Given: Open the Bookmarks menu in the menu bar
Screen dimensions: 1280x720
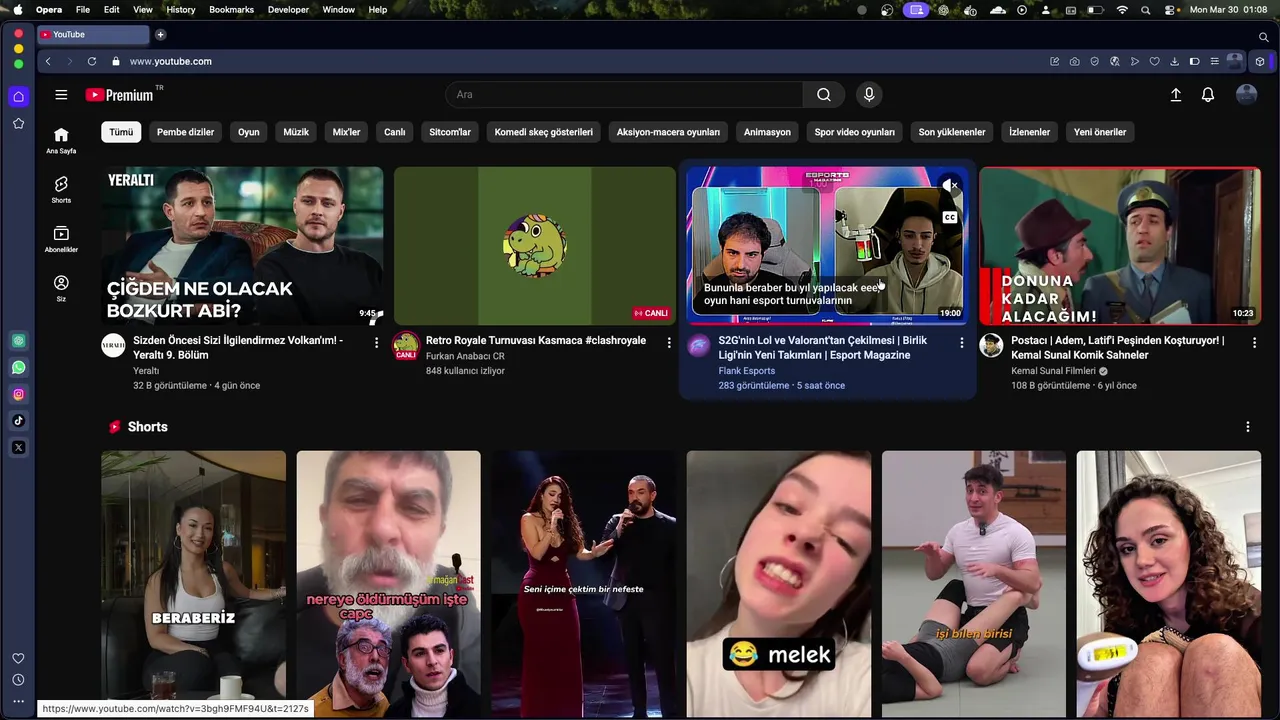Looking at the screenshot, I should click(231, 10).
